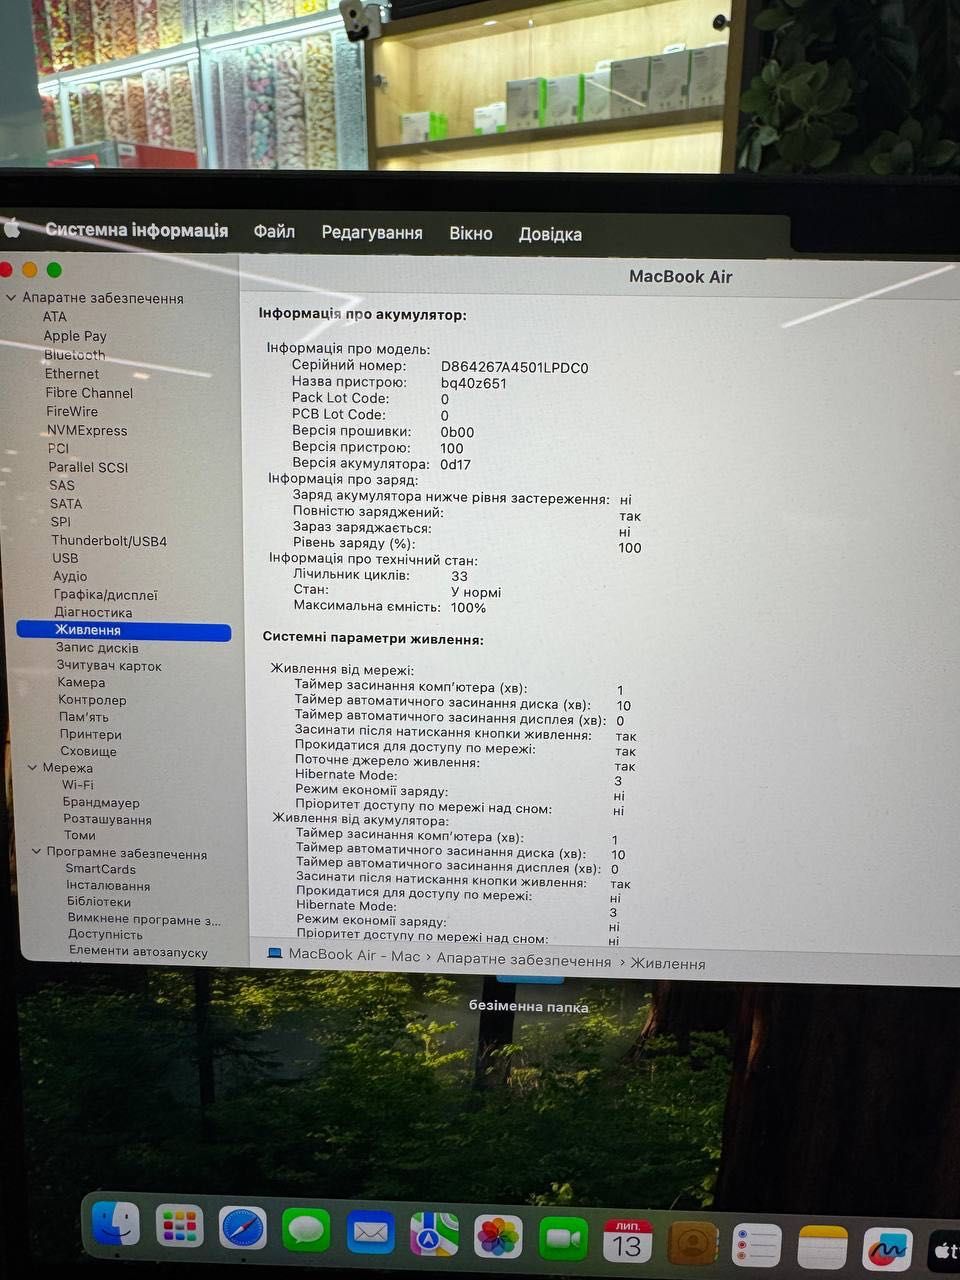Open the Системна інформація app menu
The image size is (960, 1280).
coord(136,230)
